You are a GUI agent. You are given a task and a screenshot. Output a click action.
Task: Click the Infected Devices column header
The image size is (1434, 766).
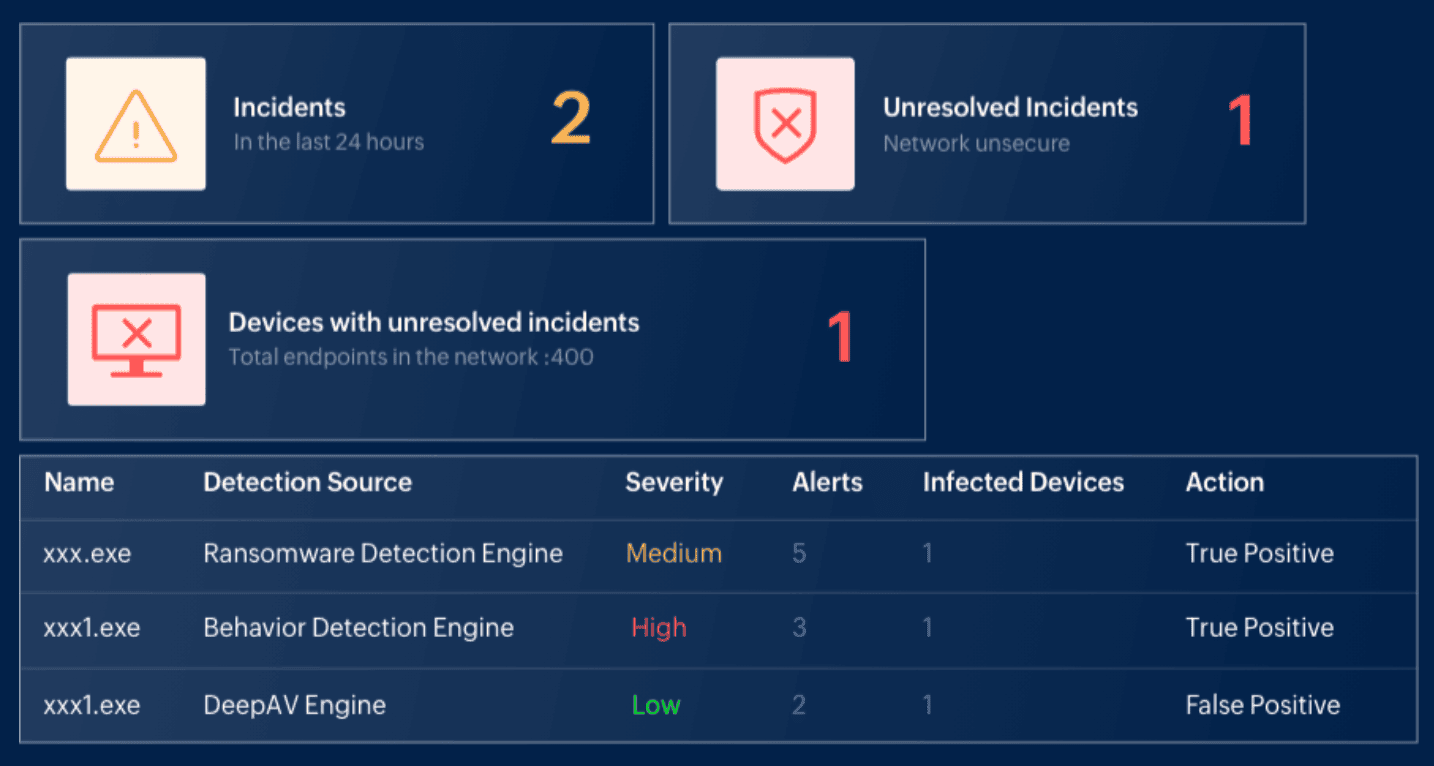tap(1023, 482)
